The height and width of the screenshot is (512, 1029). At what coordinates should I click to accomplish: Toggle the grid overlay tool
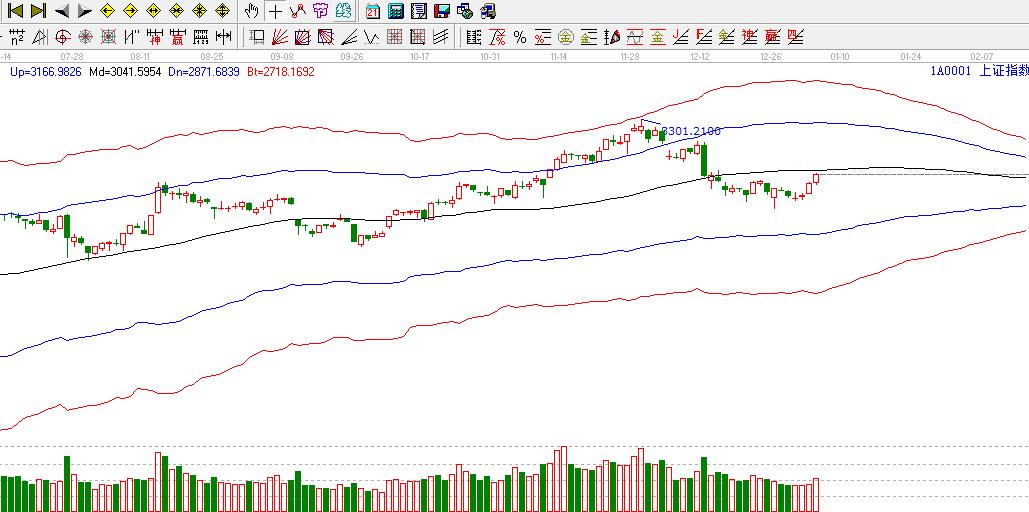394,37
